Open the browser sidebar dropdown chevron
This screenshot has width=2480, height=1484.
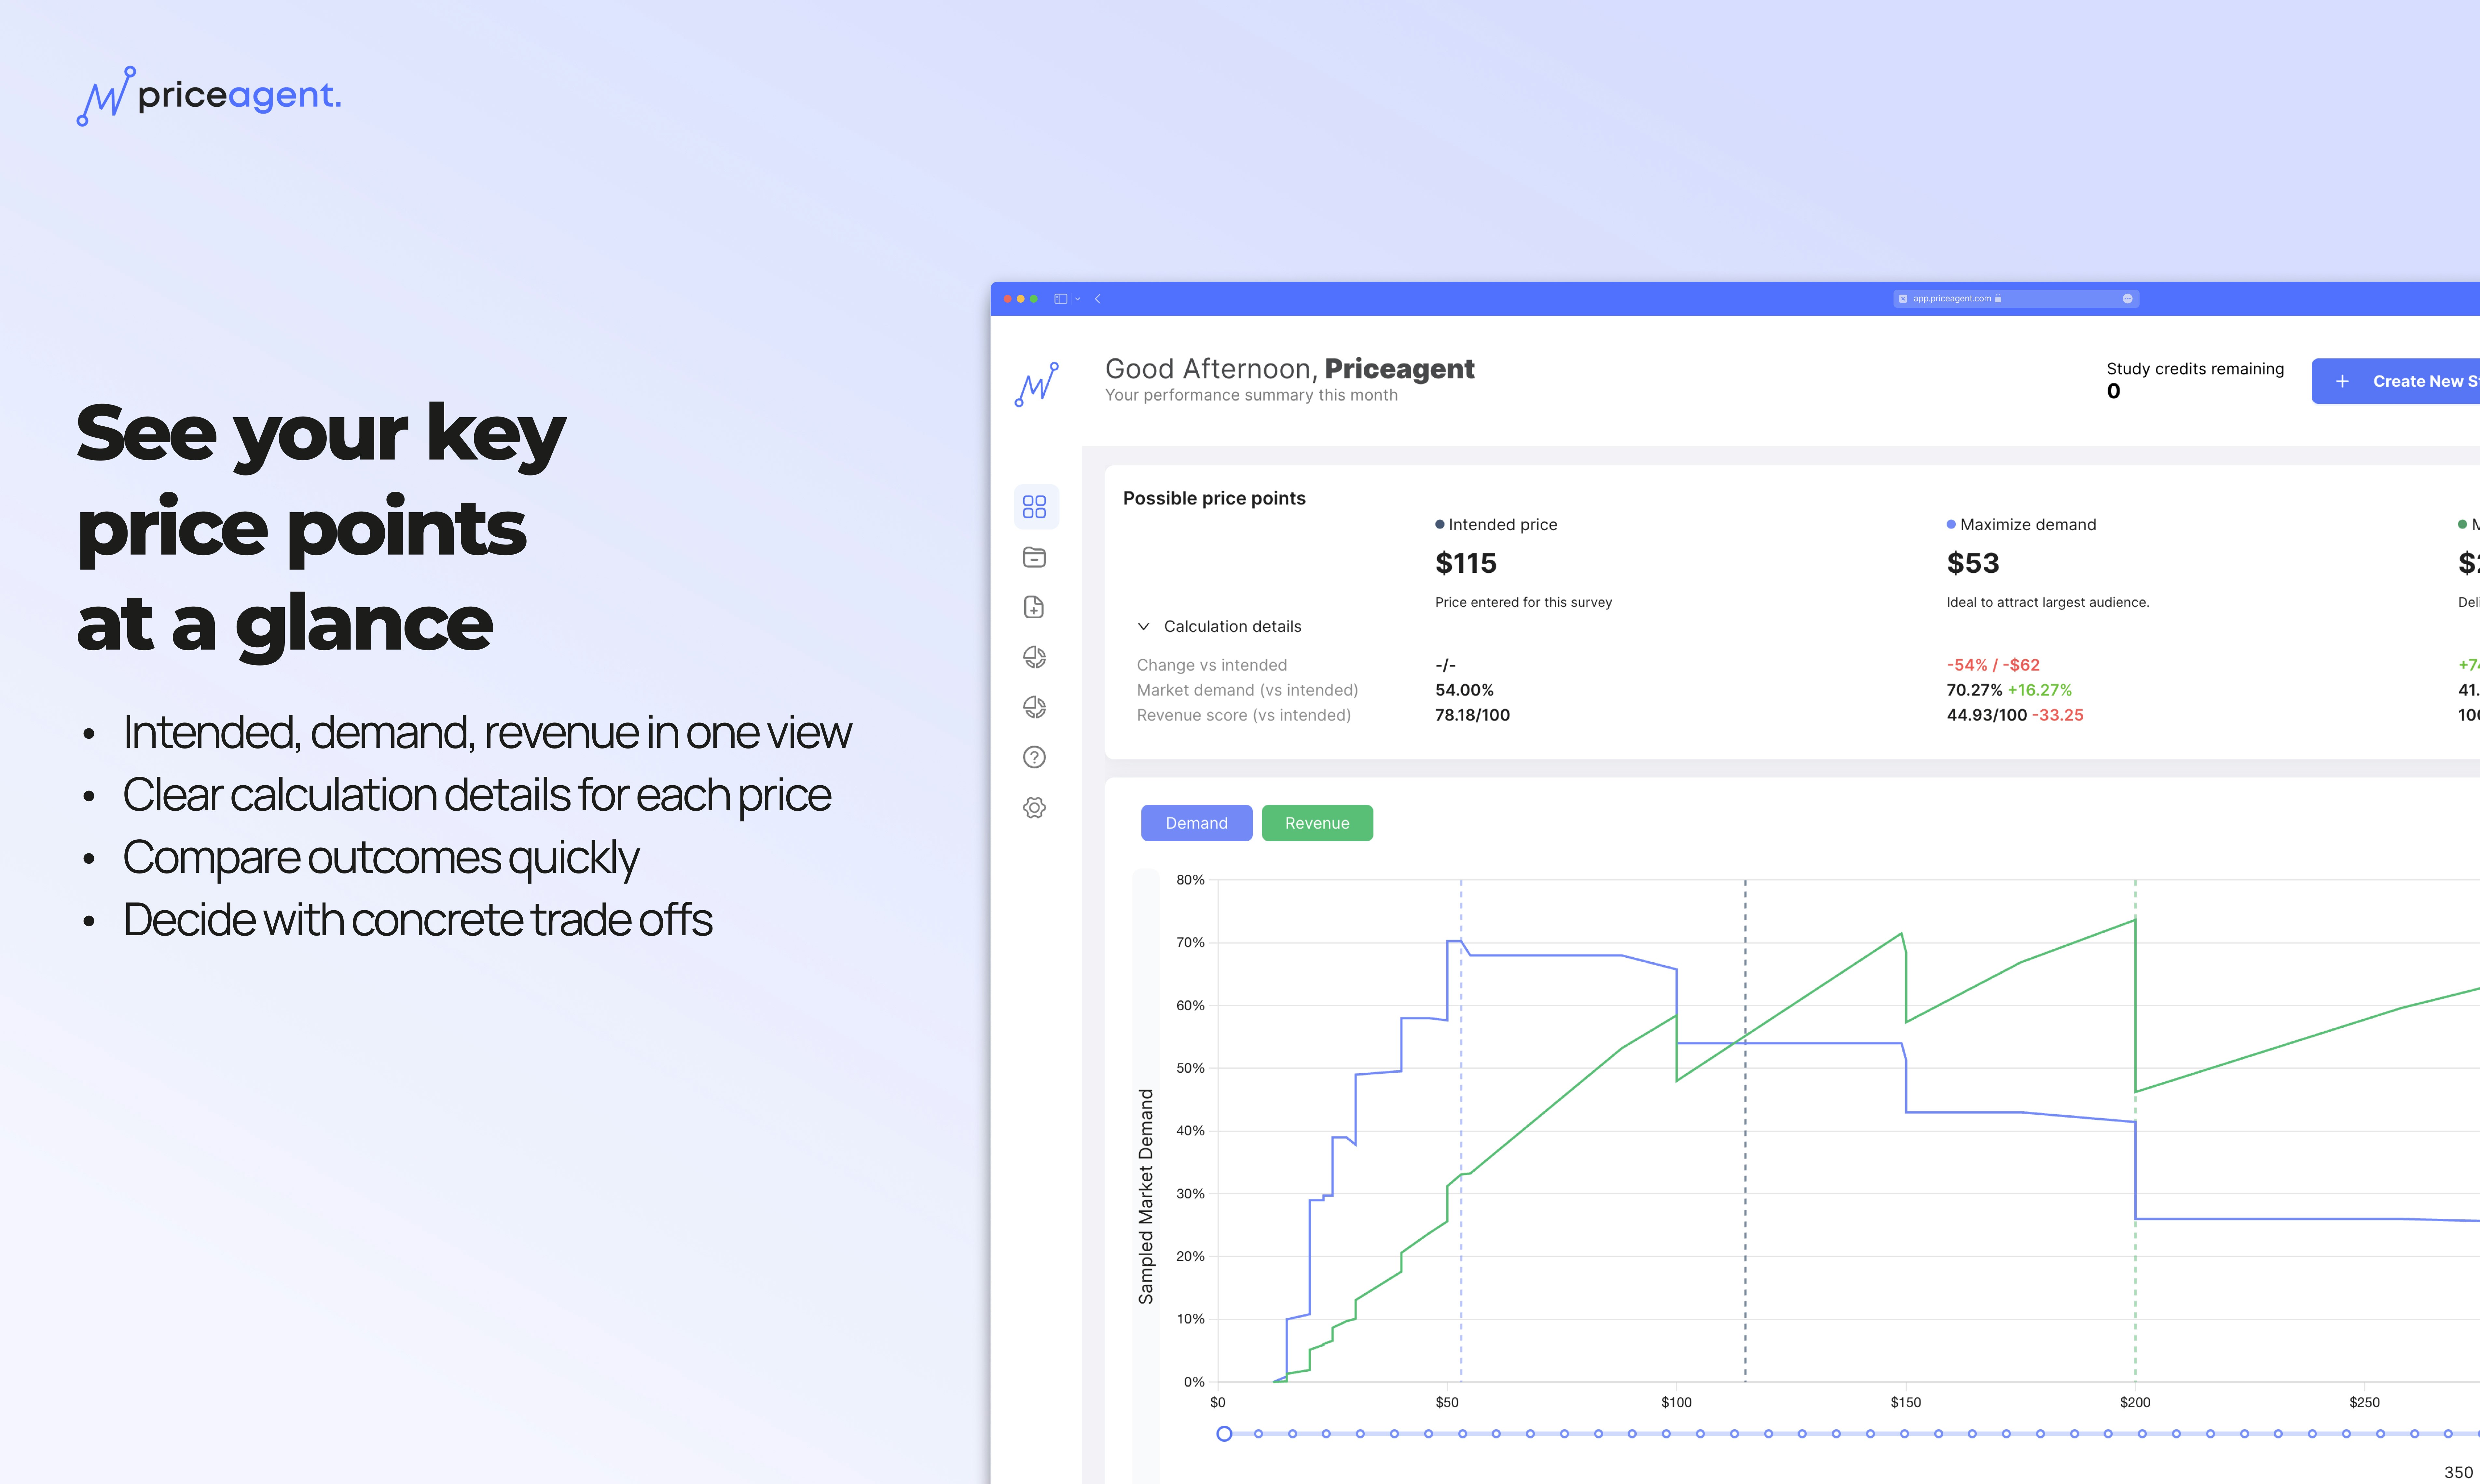click(1078, 299)
